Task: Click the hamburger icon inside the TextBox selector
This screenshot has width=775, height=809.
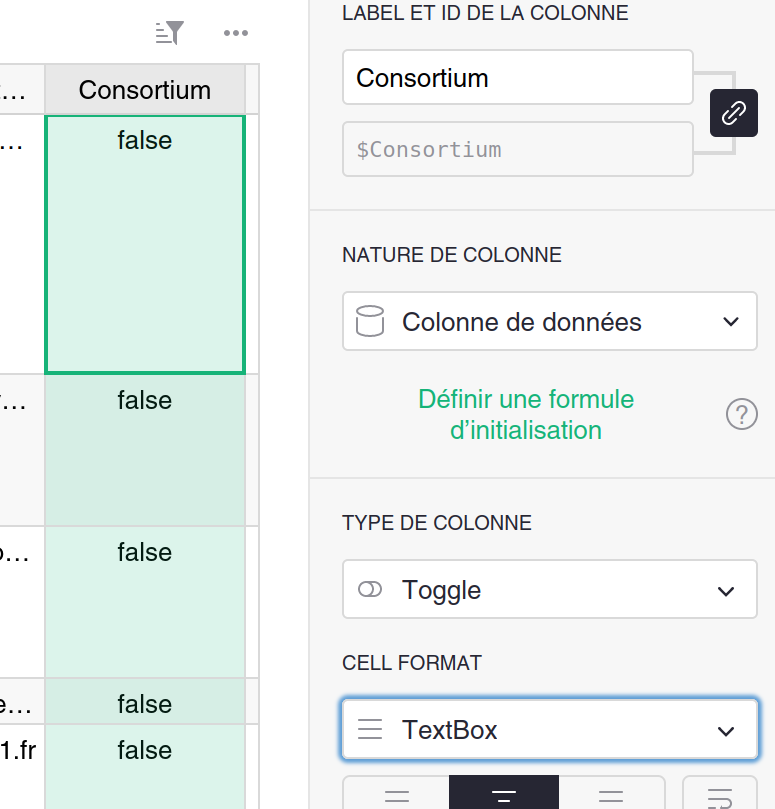Action: (370, 730)
